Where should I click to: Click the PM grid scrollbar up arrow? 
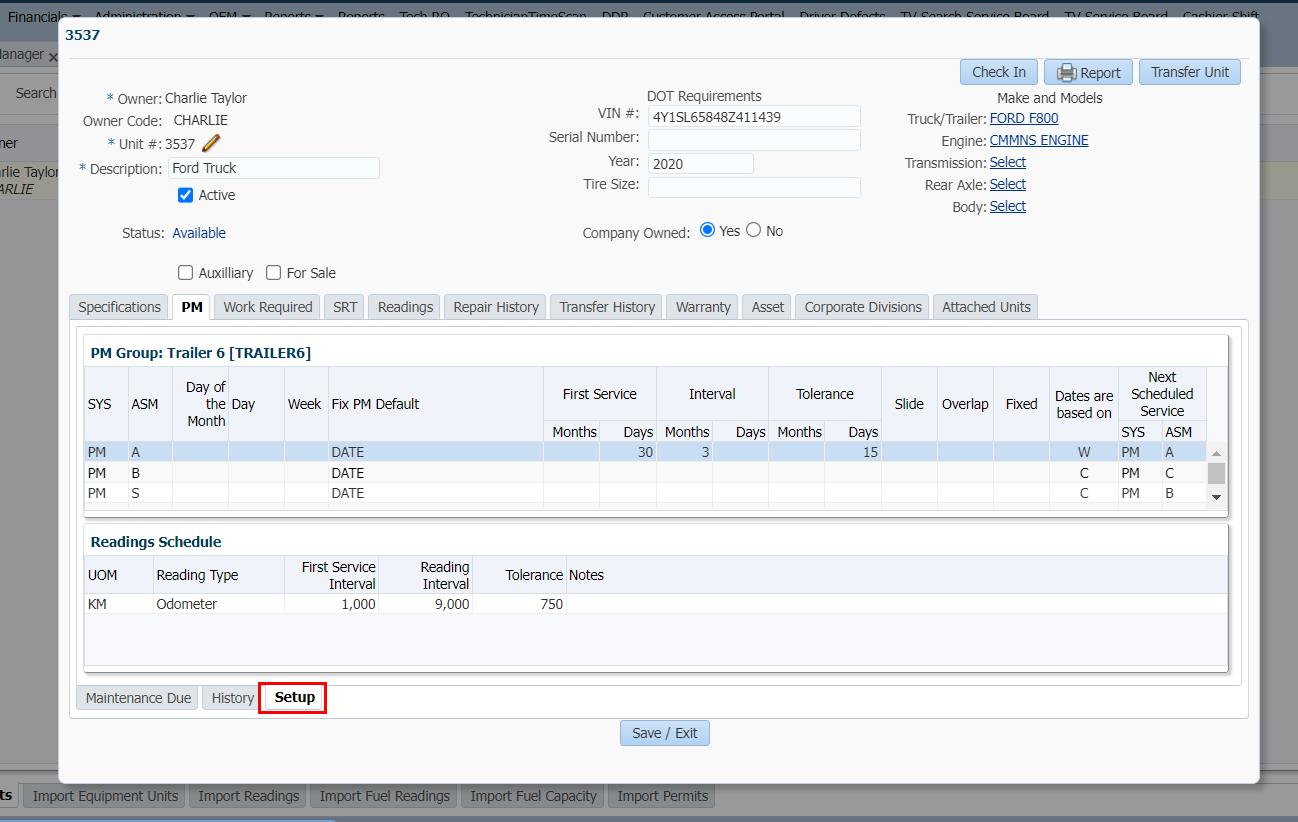1216,454
